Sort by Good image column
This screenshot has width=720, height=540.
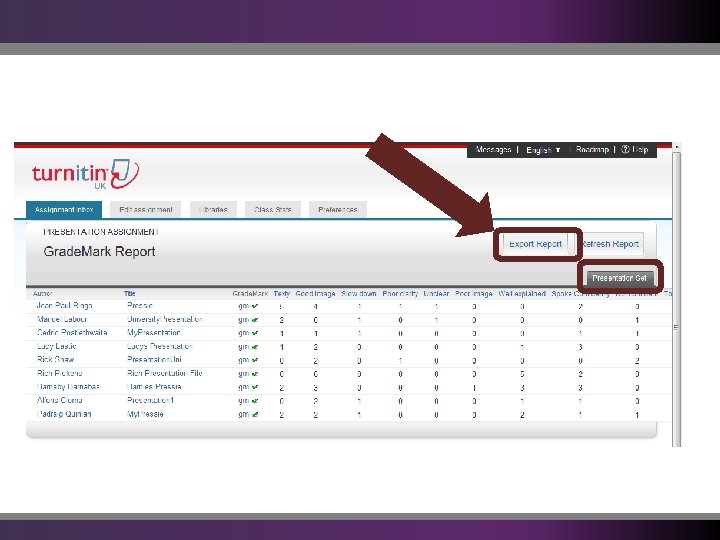pyautogui.click(x=315, y=293)
